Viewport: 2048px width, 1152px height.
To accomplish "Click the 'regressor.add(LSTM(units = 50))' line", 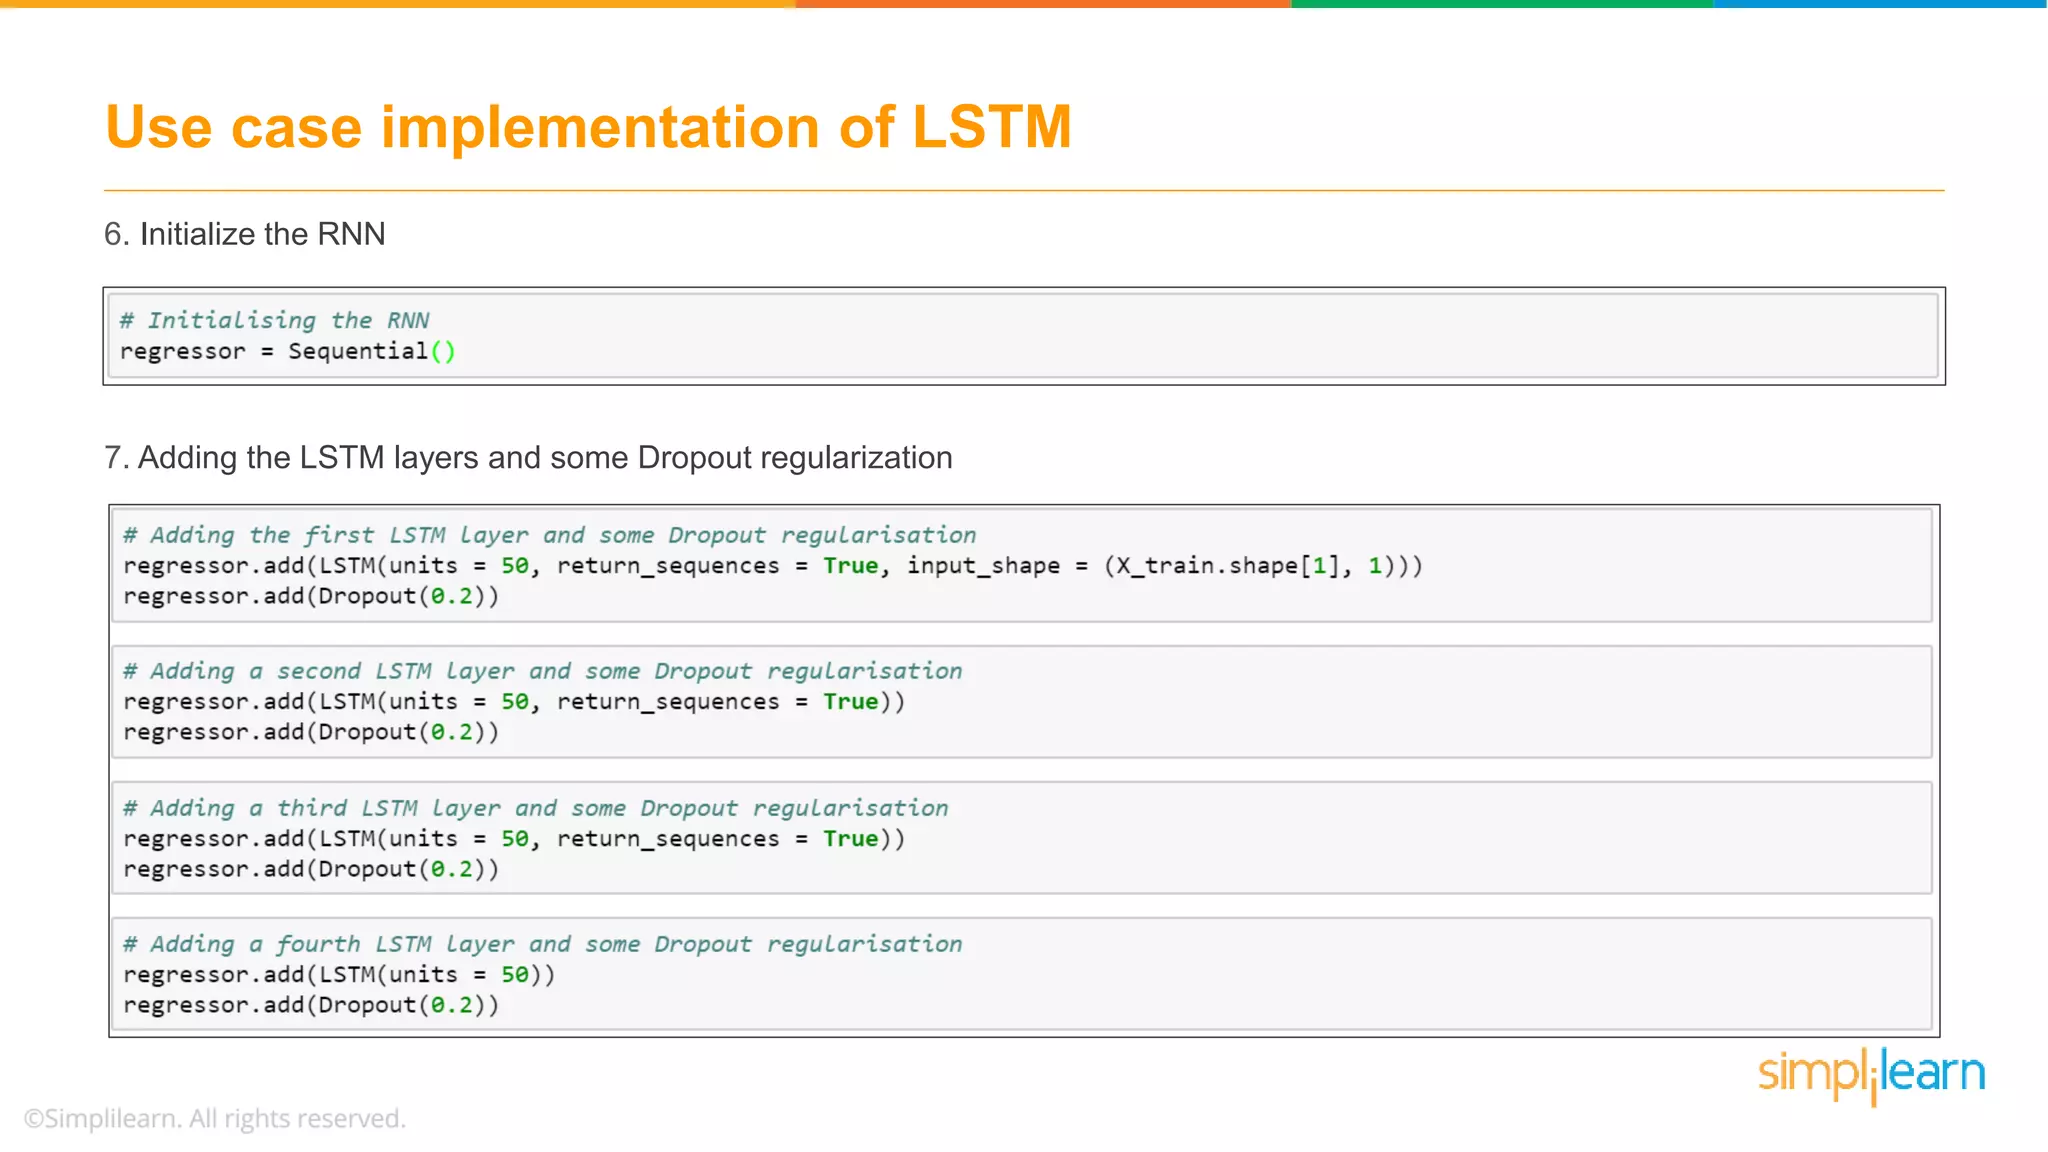I will [339, 975].
